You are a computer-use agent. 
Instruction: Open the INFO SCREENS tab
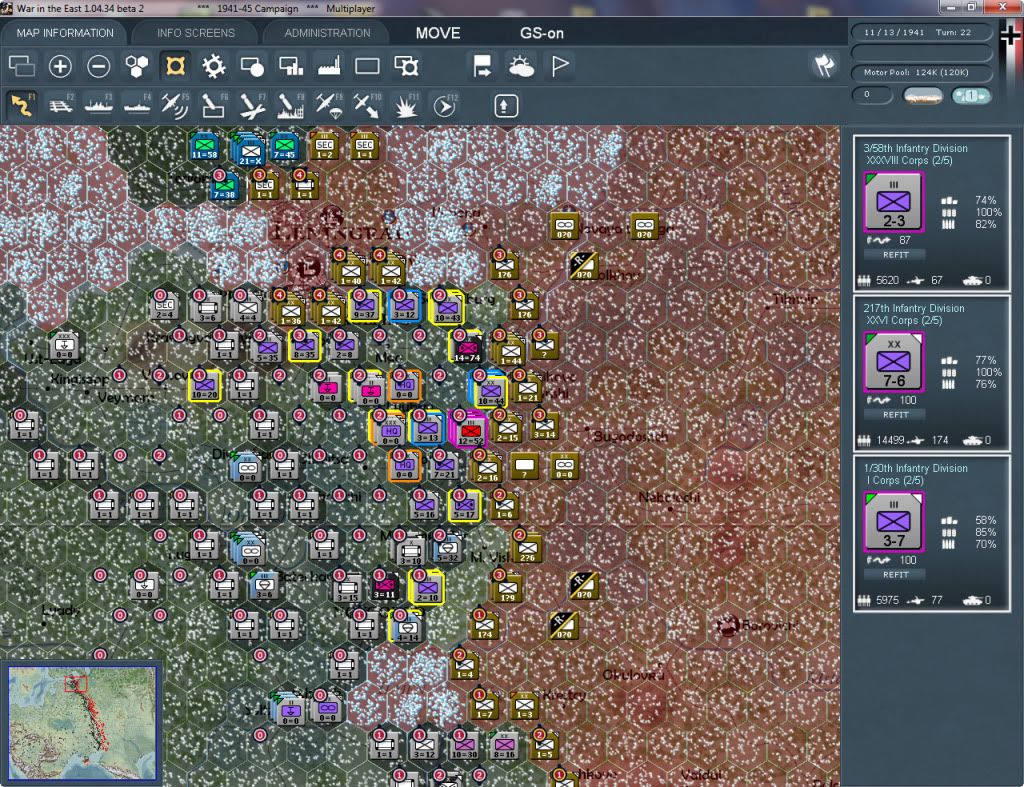[195, 33]
